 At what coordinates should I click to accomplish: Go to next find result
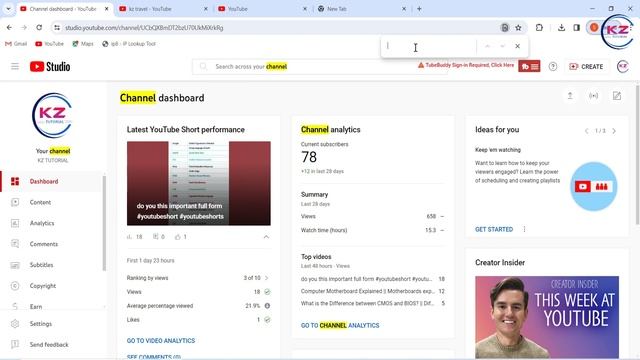click(502, 46)
